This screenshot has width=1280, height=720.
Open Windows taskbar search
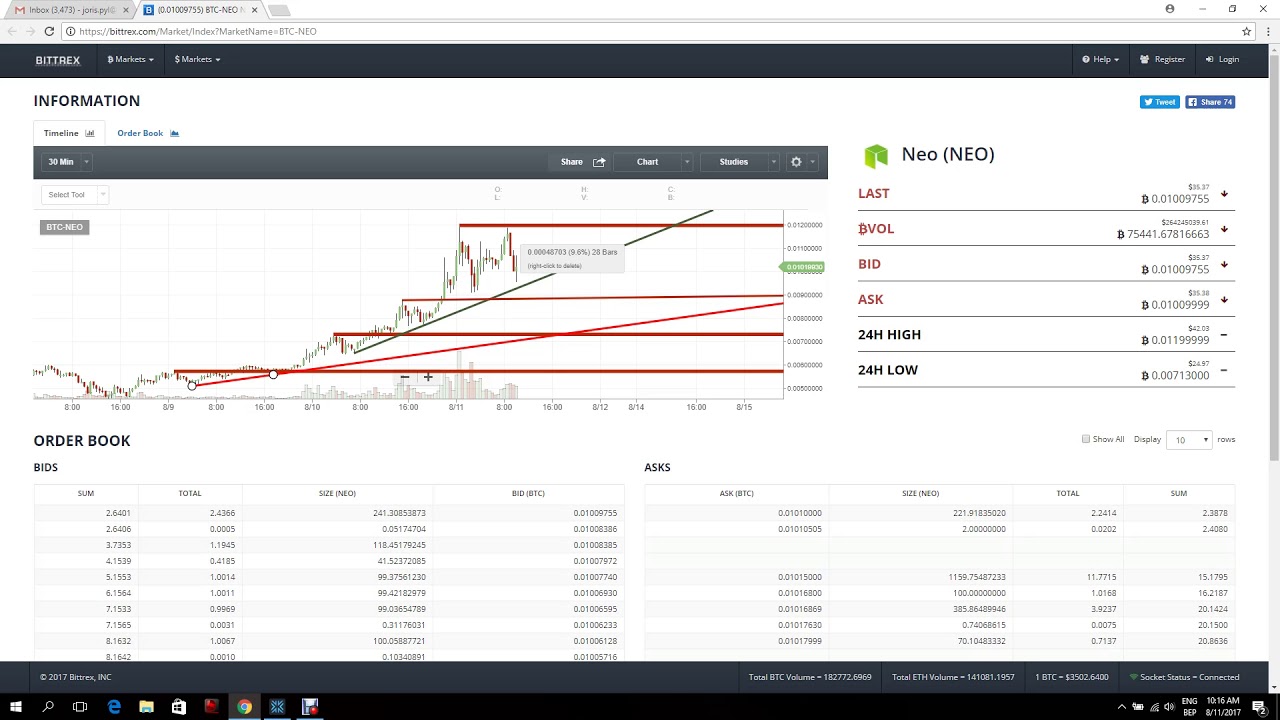point(48,707)
